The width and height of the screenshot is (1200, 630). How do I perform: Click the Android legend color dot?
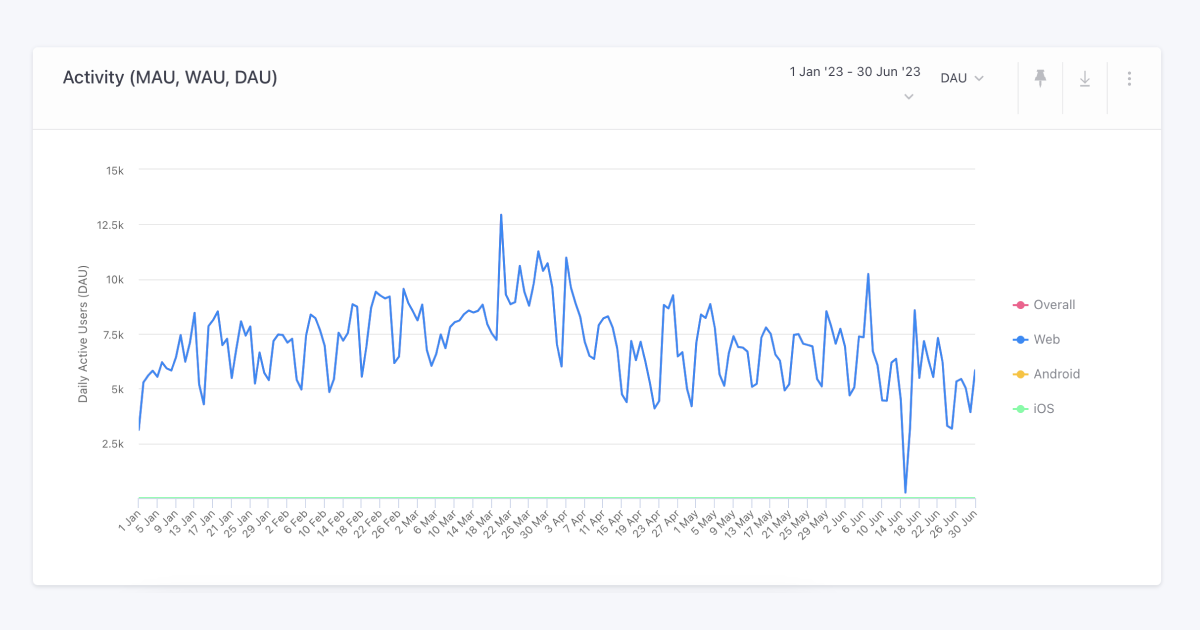[x=1021, y=374]
